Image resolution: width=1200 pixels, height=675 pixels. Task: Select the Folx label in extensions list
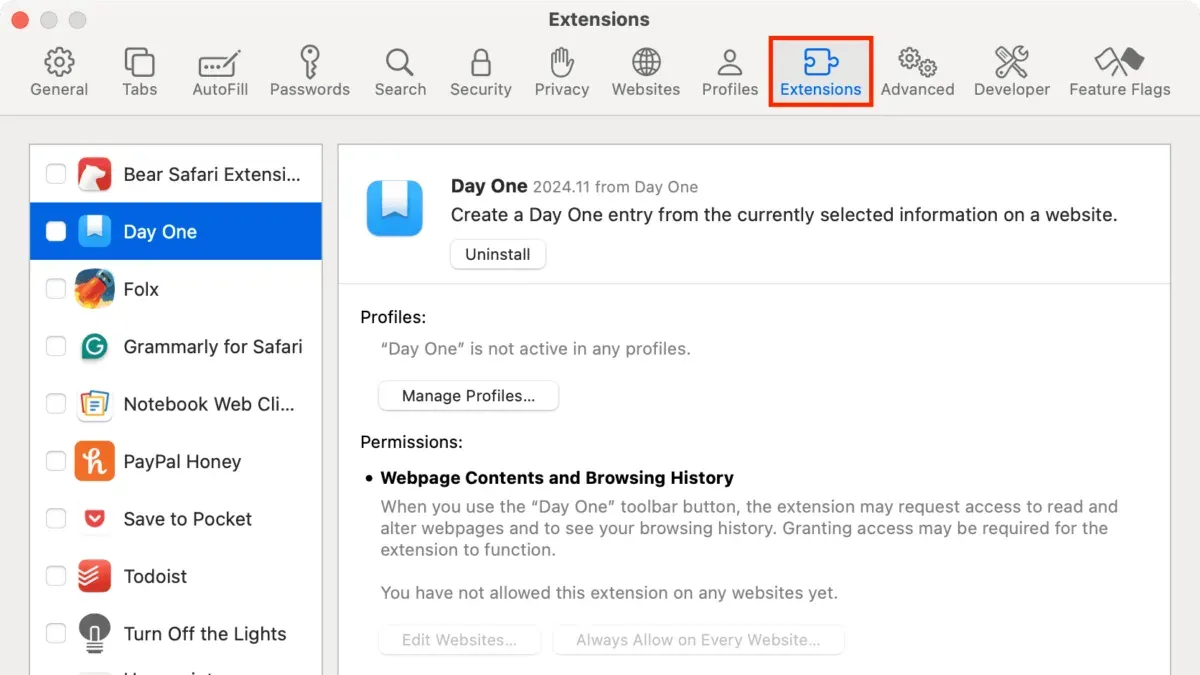141,289
